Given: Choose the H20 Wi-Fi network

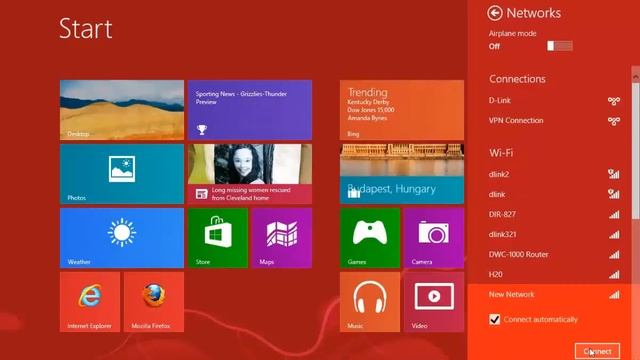Looking at the screenshot, I should [x=554, y=274].
